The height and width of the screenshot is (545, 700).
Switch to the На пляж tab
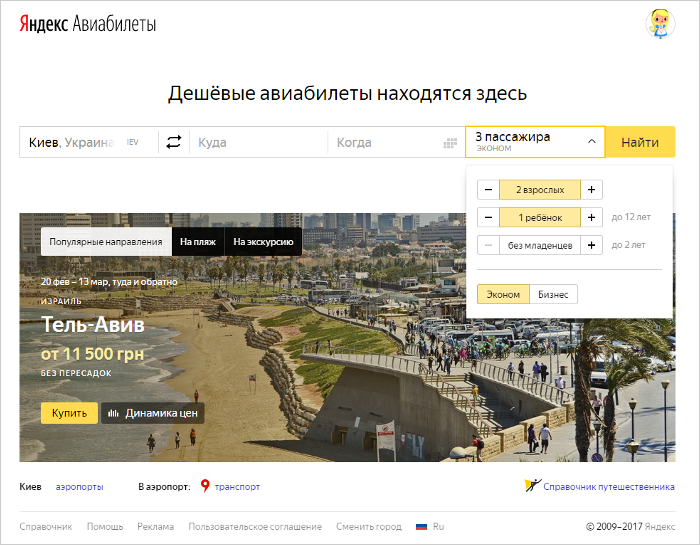[198, 241]
